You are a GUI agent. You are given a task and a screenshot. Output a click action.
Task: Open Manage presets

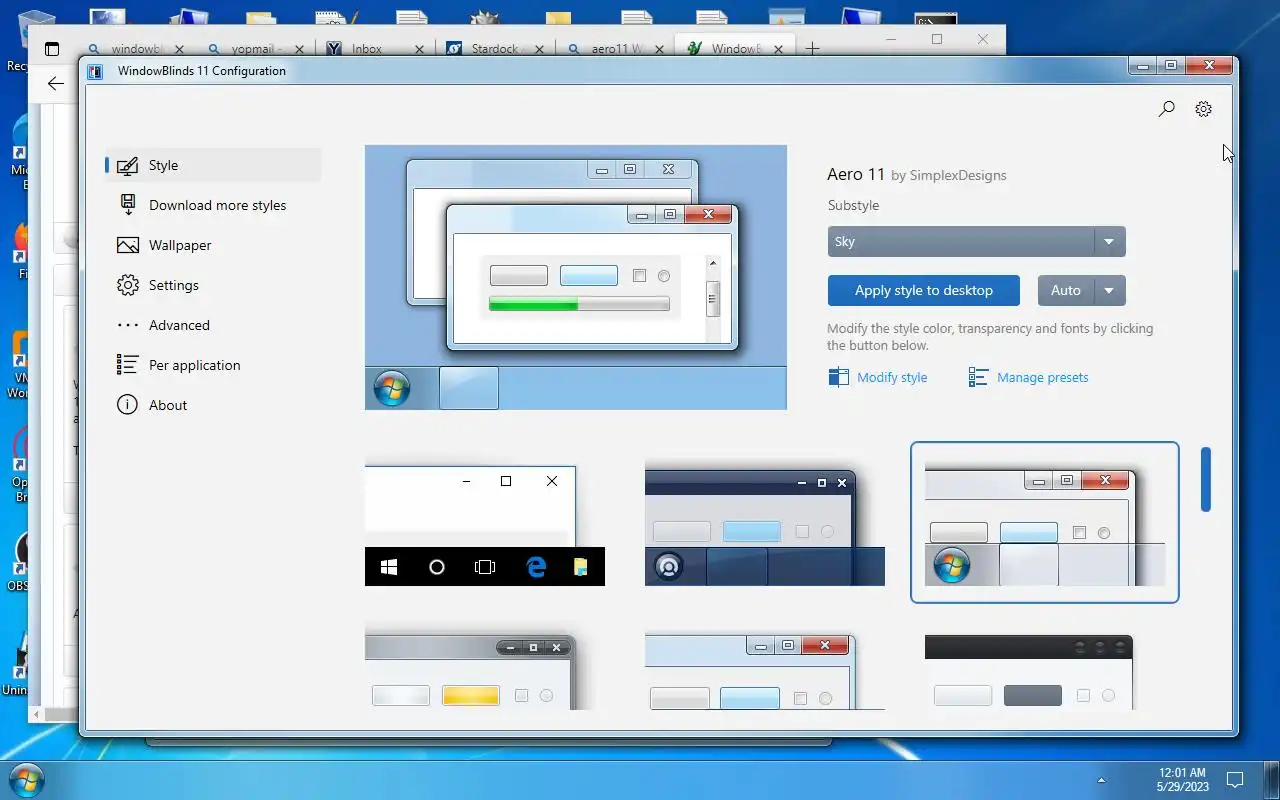click(x=1028, y=377)
